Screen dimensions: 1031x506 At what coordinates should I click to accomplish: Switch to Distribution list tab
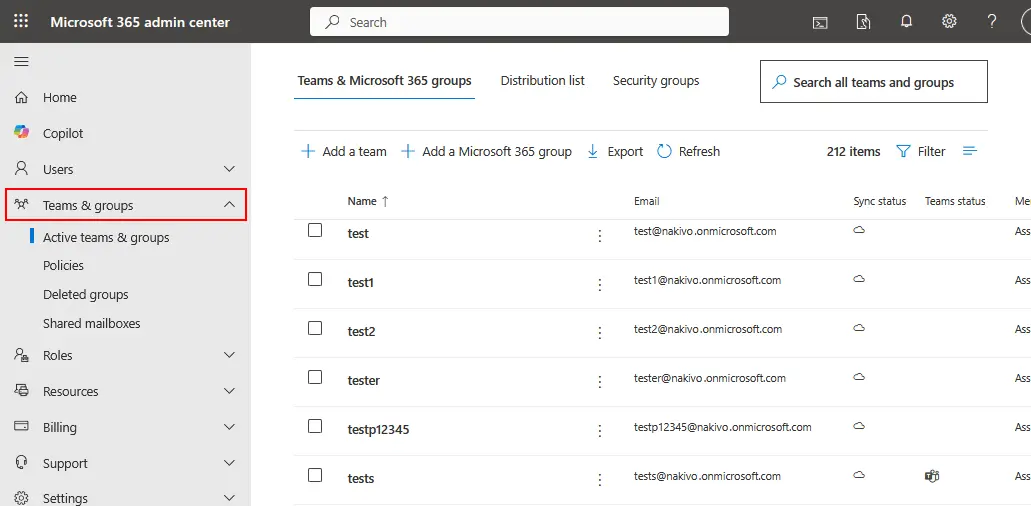pyautogui.click(x=542, y=81)
